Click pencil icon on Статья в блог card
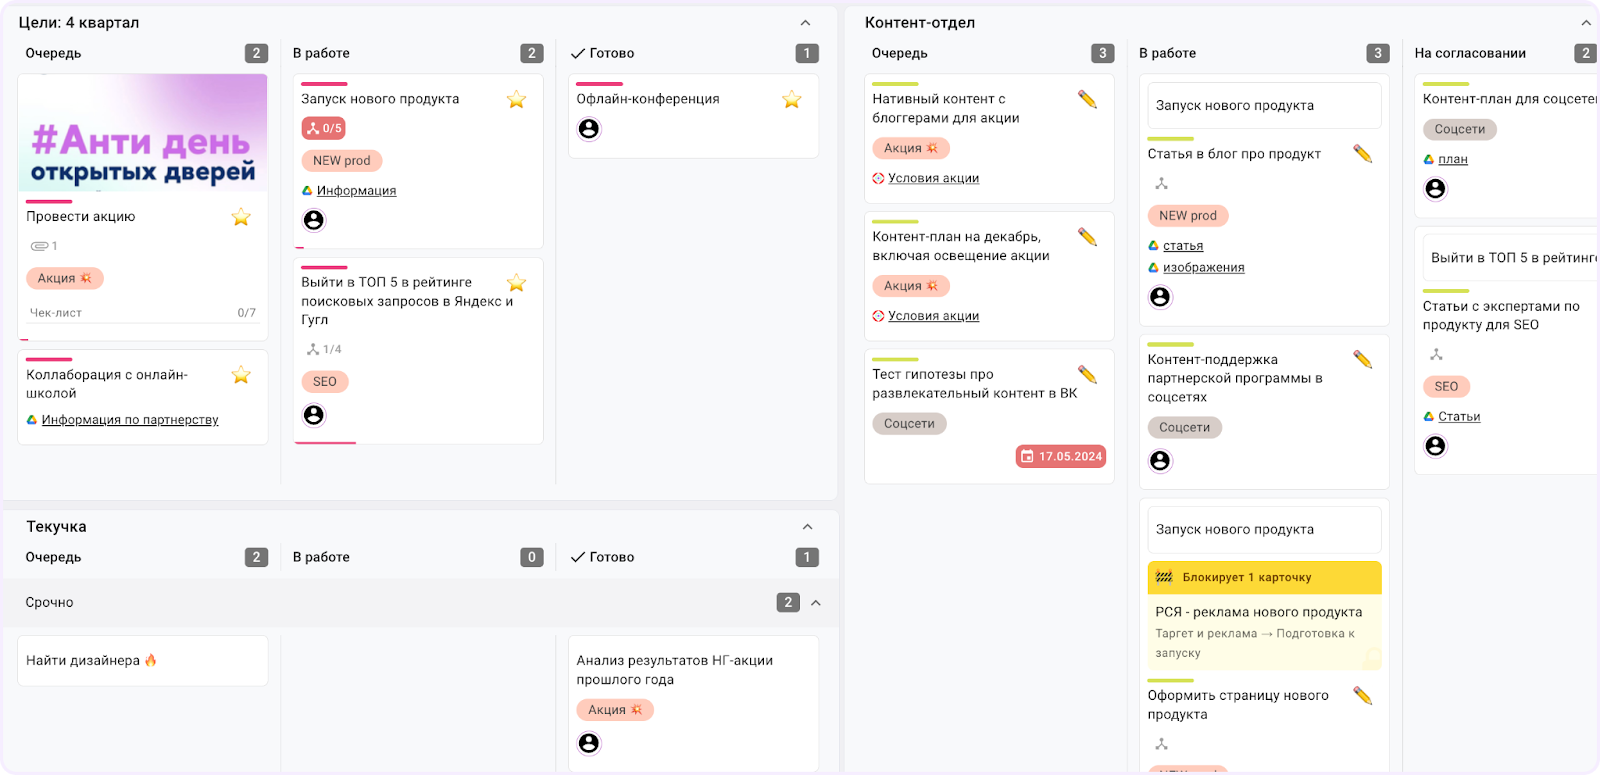The width and height of the screenshot is (1600, 775). pyautogui.click(x=1362, y=153)
